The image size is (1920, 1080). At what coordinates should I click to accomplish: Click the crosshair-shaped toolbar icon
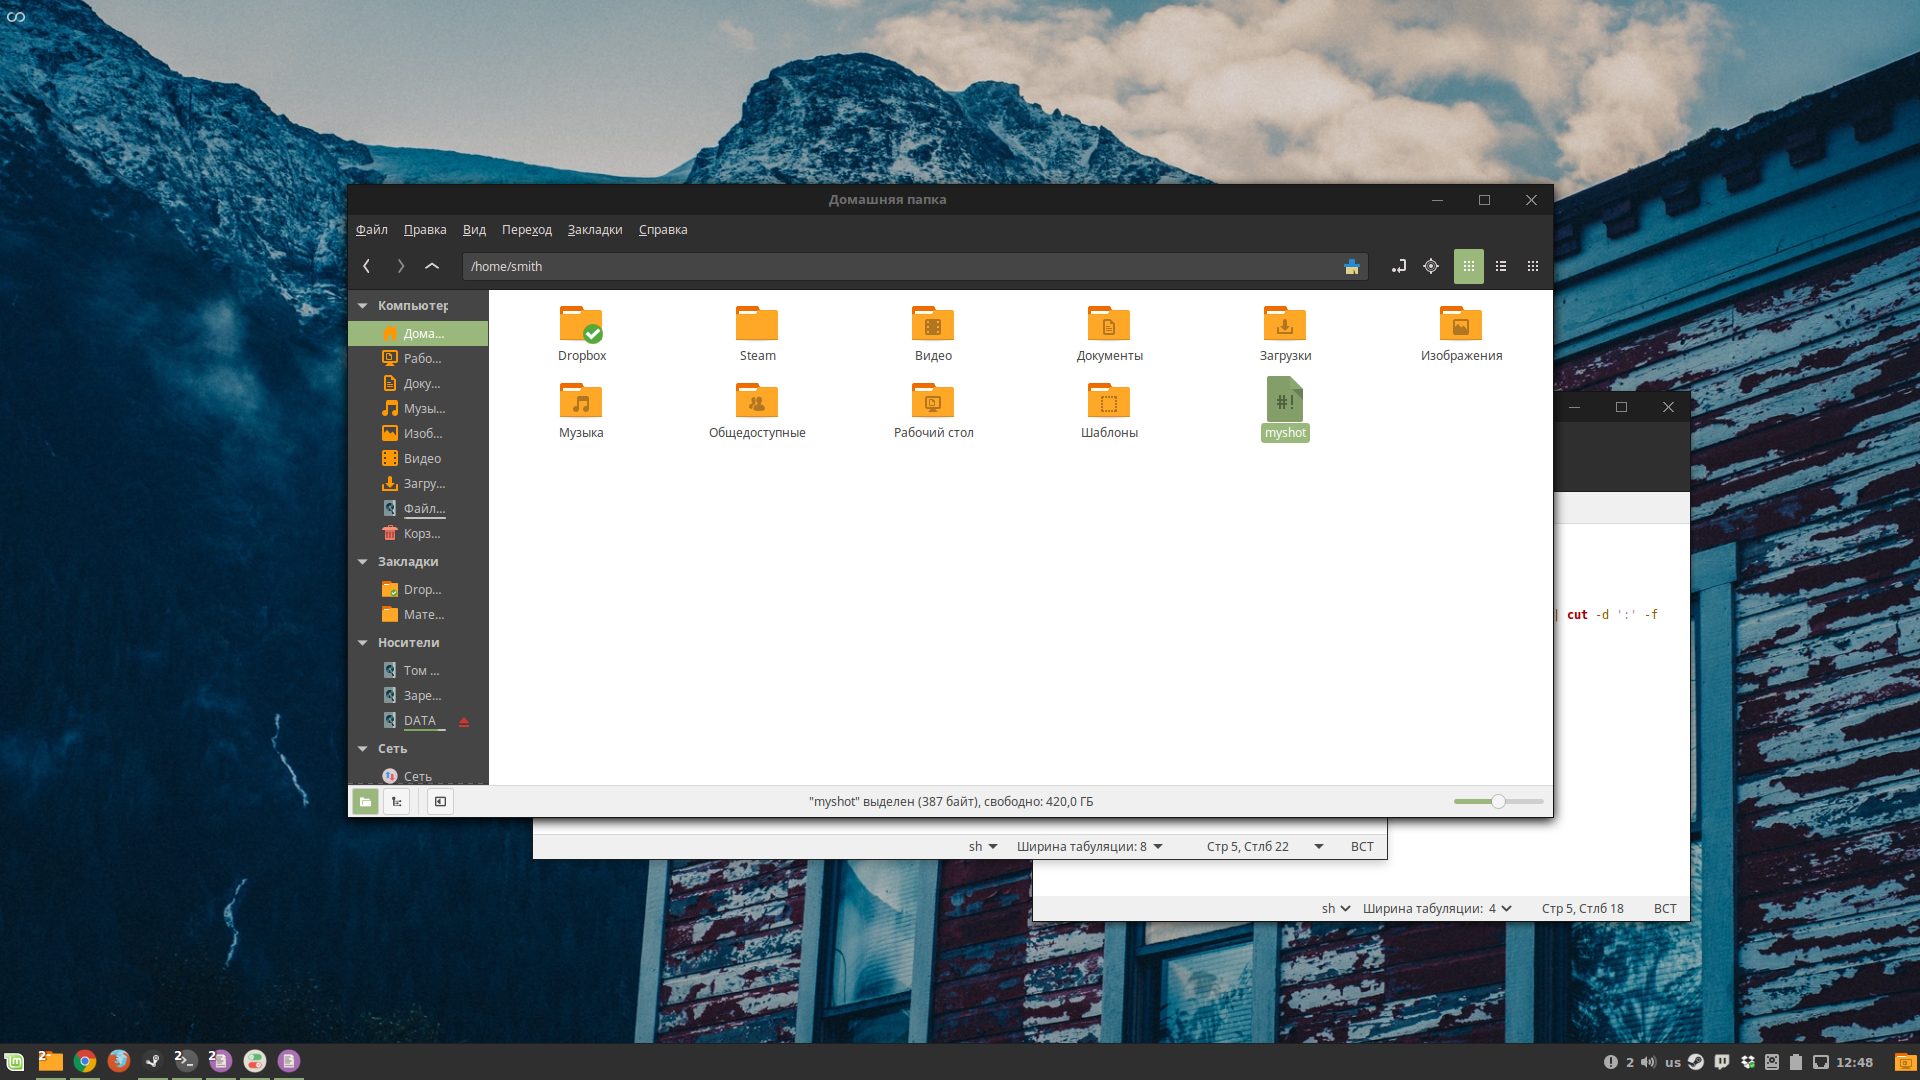[x=1431, y=266]
